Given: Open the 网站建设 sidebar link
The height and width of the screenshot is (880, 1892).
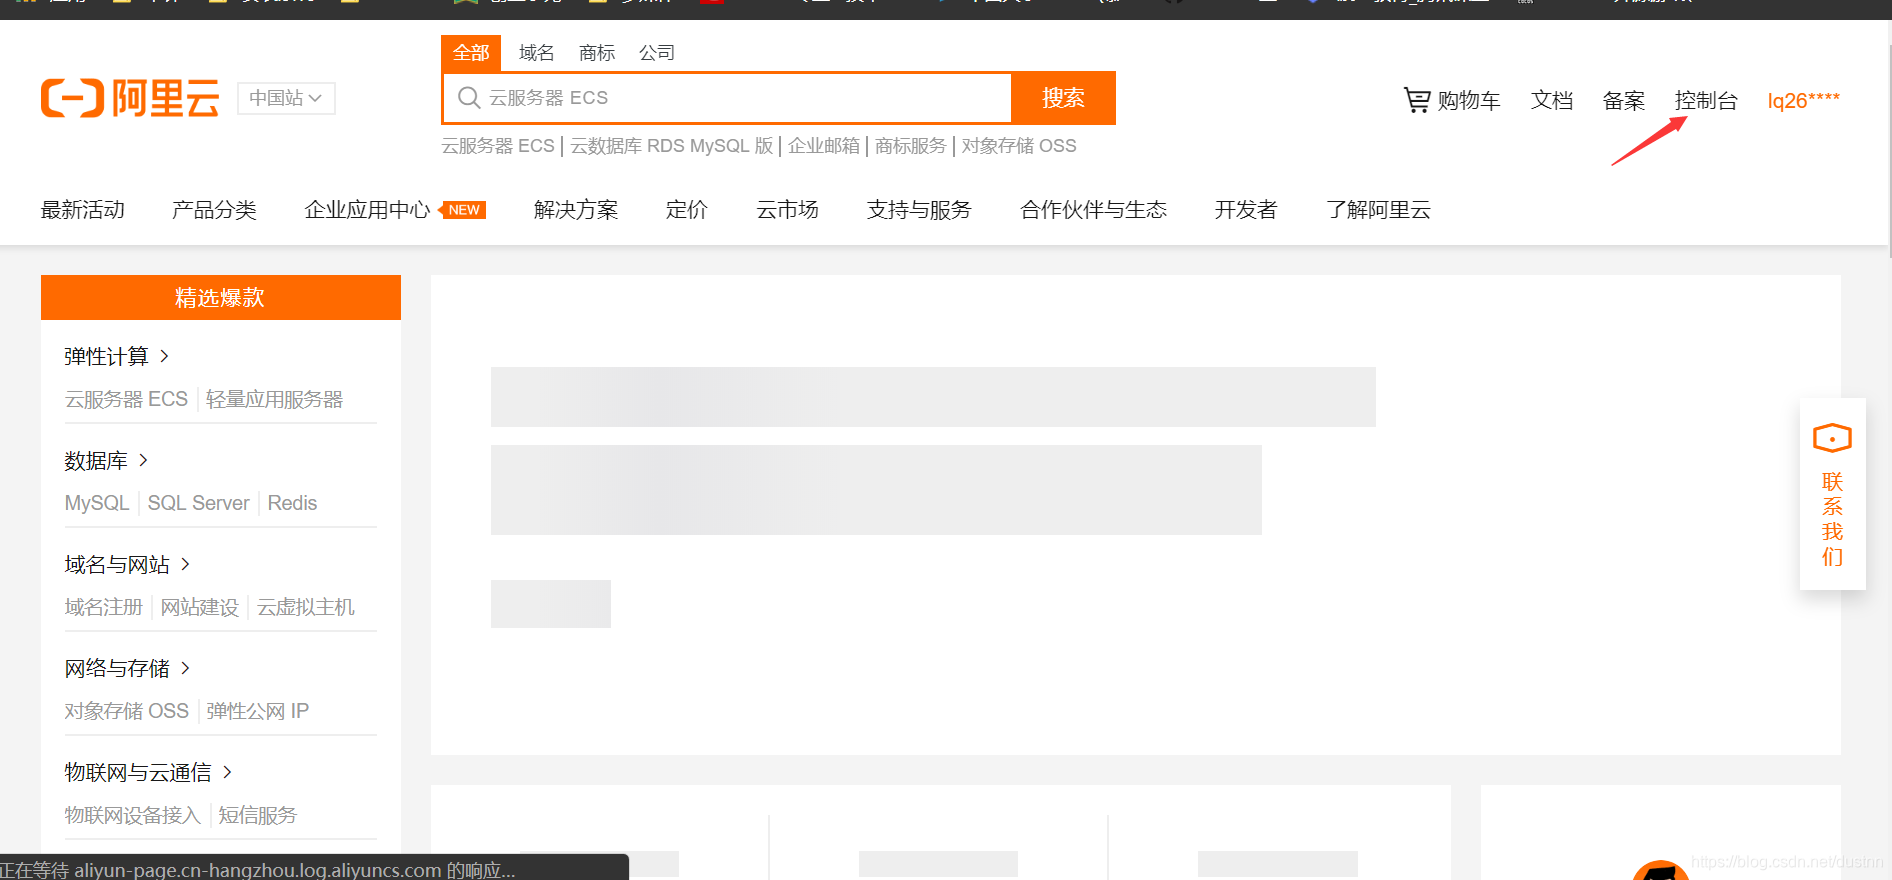Looking at the screenshot, I should tap(200, 607).
